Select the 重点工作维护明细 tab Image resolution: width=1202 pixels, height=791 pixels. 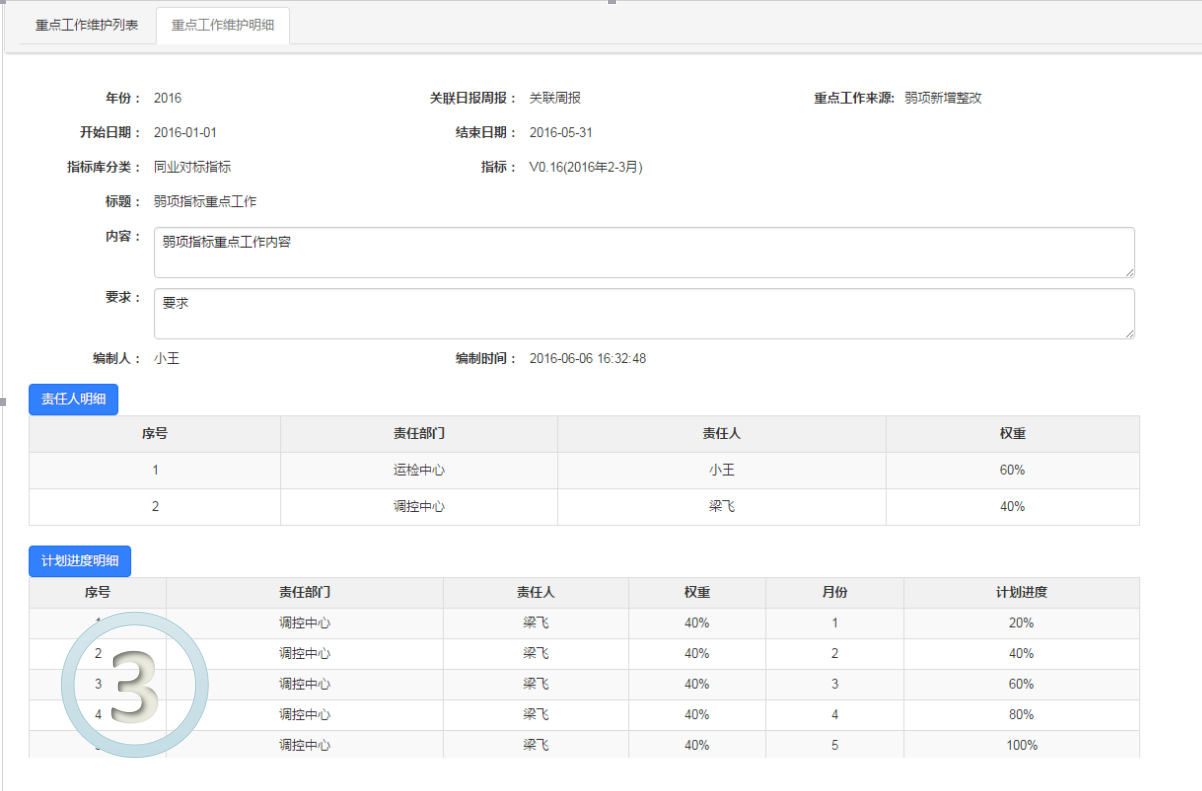(223, 25)
